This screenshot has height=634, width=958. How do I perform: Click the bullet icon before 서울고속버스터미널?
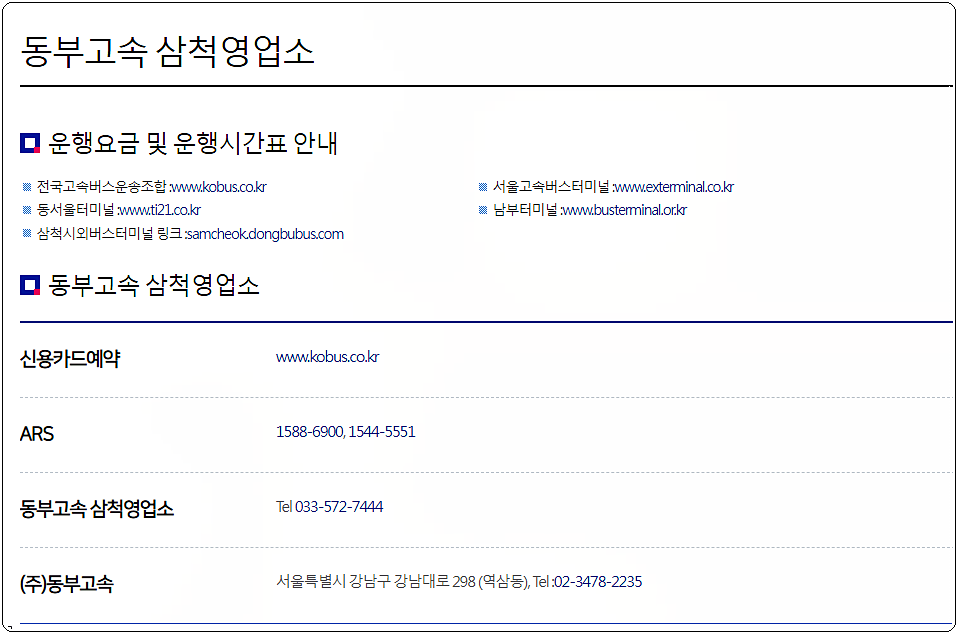(483, 187)
